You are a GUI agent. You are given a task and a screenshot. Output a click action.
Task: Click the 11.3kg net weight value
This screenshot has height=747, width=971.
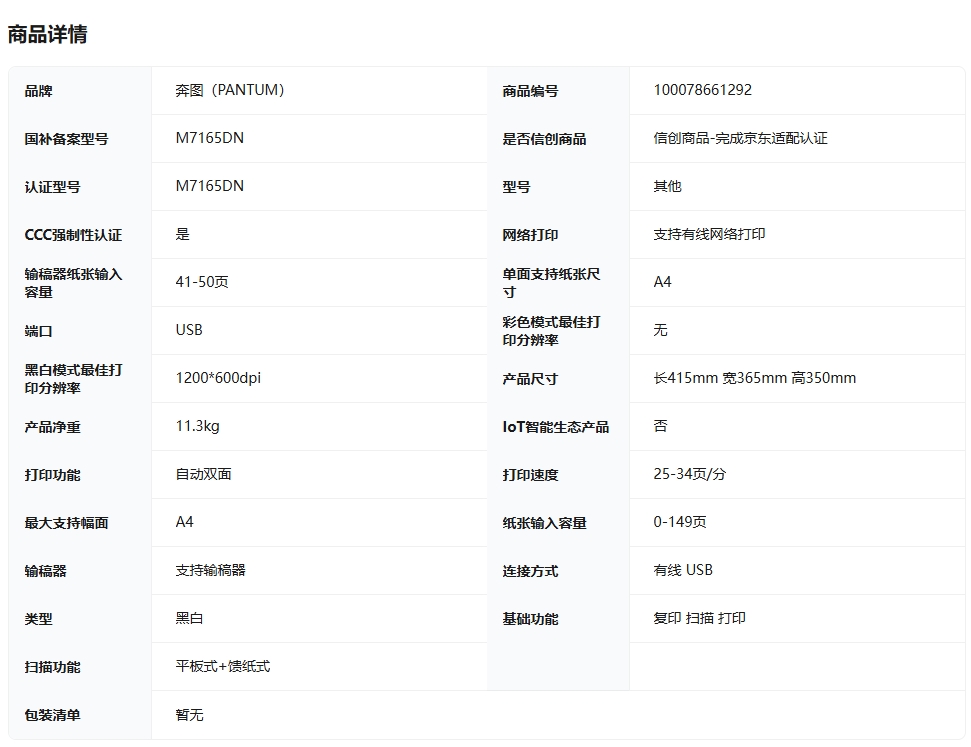197,426
